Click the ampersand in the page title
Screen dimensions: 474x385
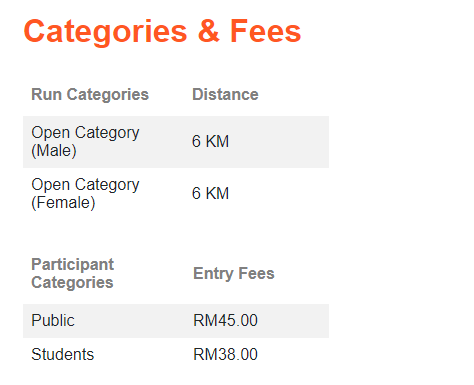tap(209, 31)
